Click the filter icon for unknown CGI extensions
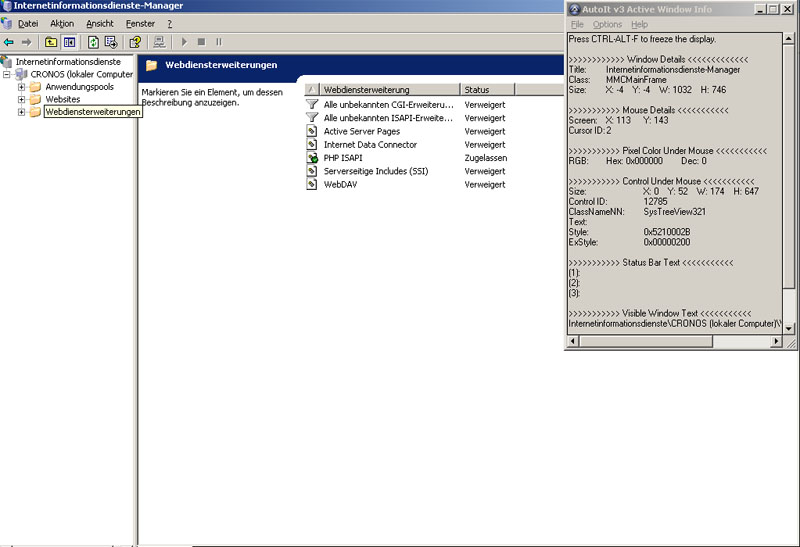The width and height of the screenshot is (800, 547). pyautogui.click(x=312, y=105)
